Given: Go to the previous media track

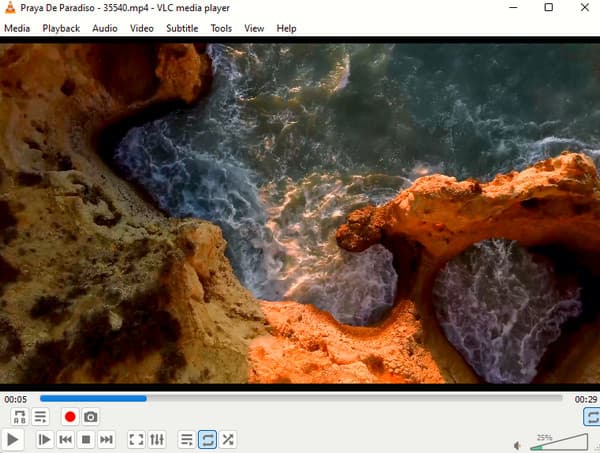Looking at the screenshot, I should (x=65, y=440).
